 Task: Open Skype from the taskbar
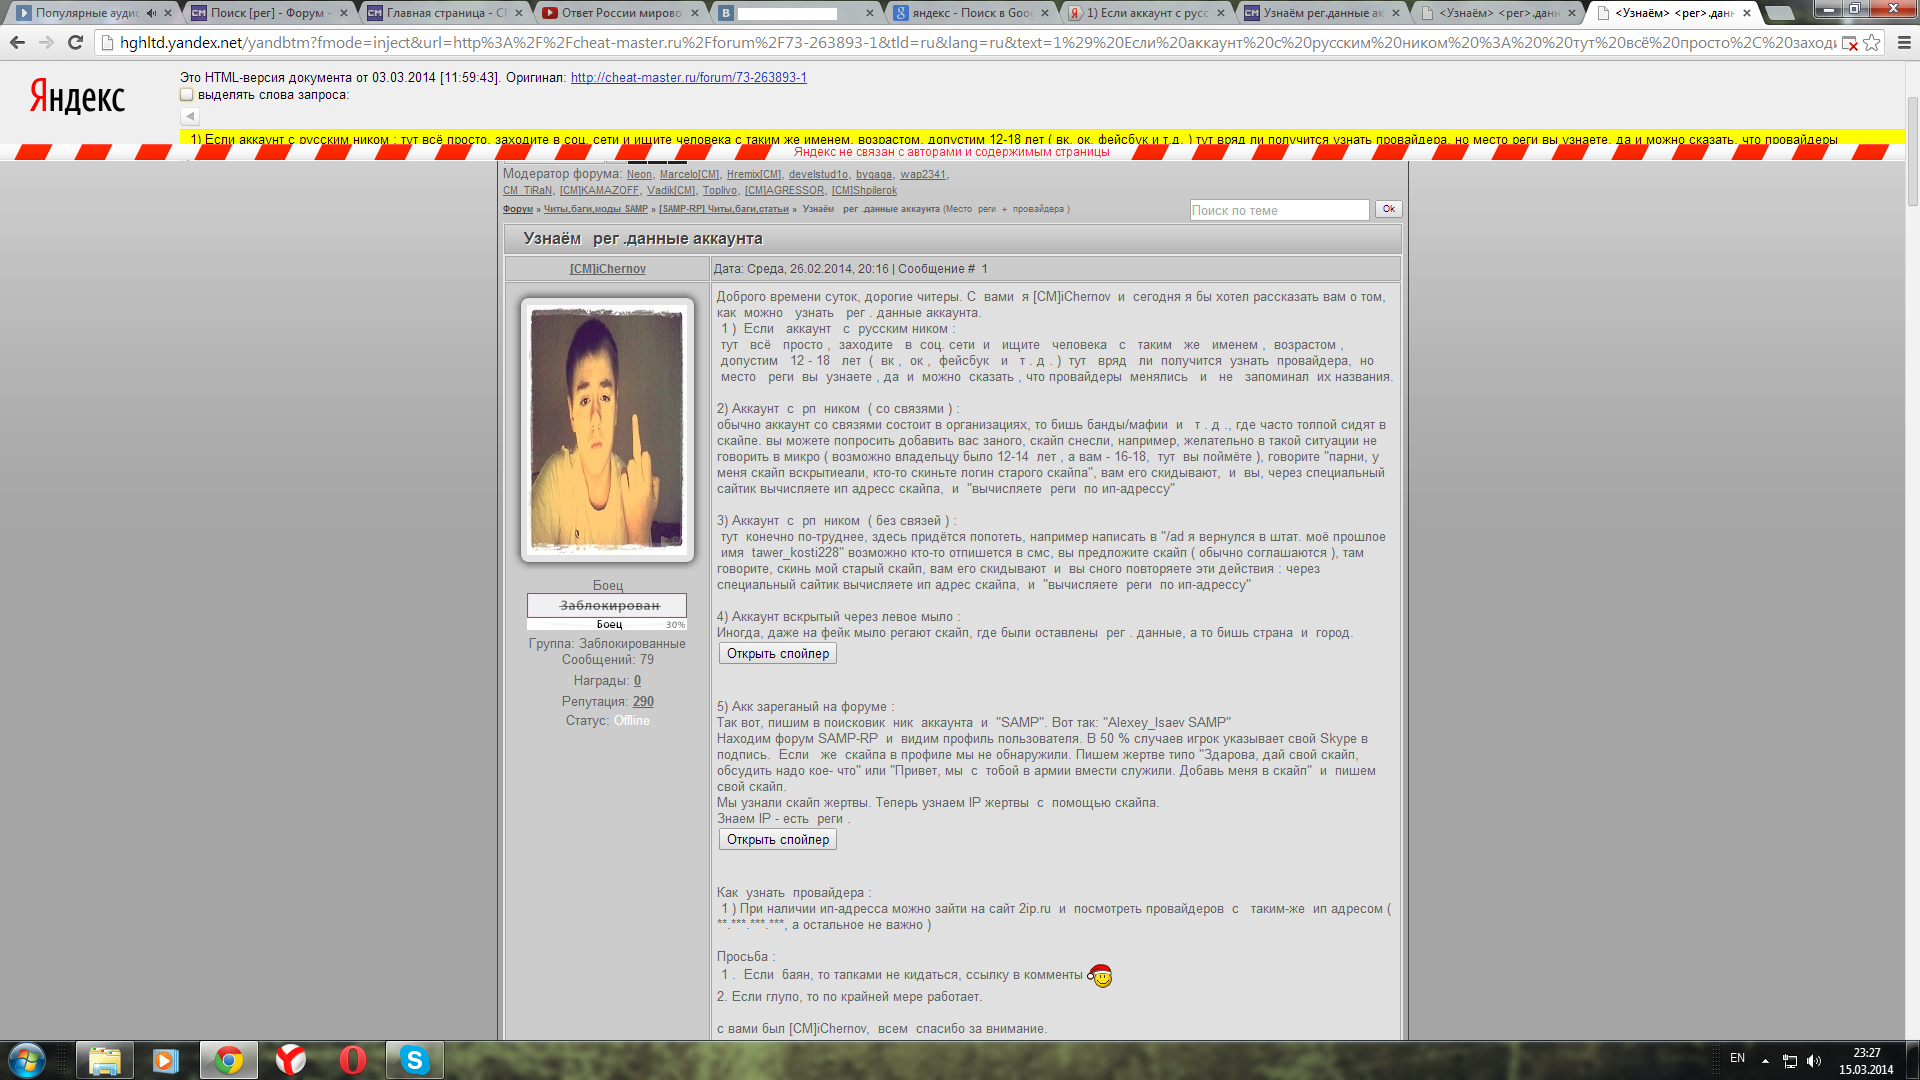click(x=414, y=1060)
